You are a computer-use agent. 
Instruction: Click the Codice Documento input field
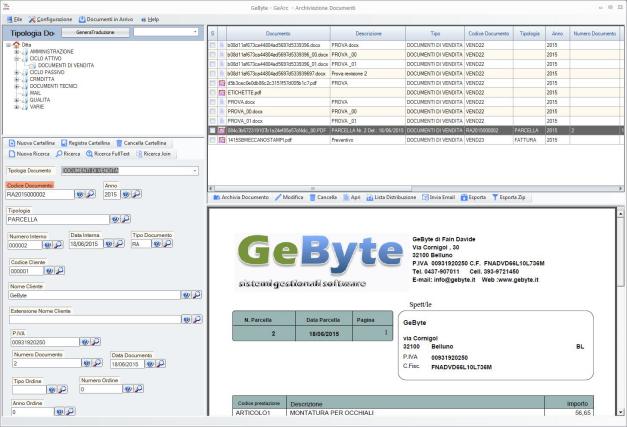point(40,194)
